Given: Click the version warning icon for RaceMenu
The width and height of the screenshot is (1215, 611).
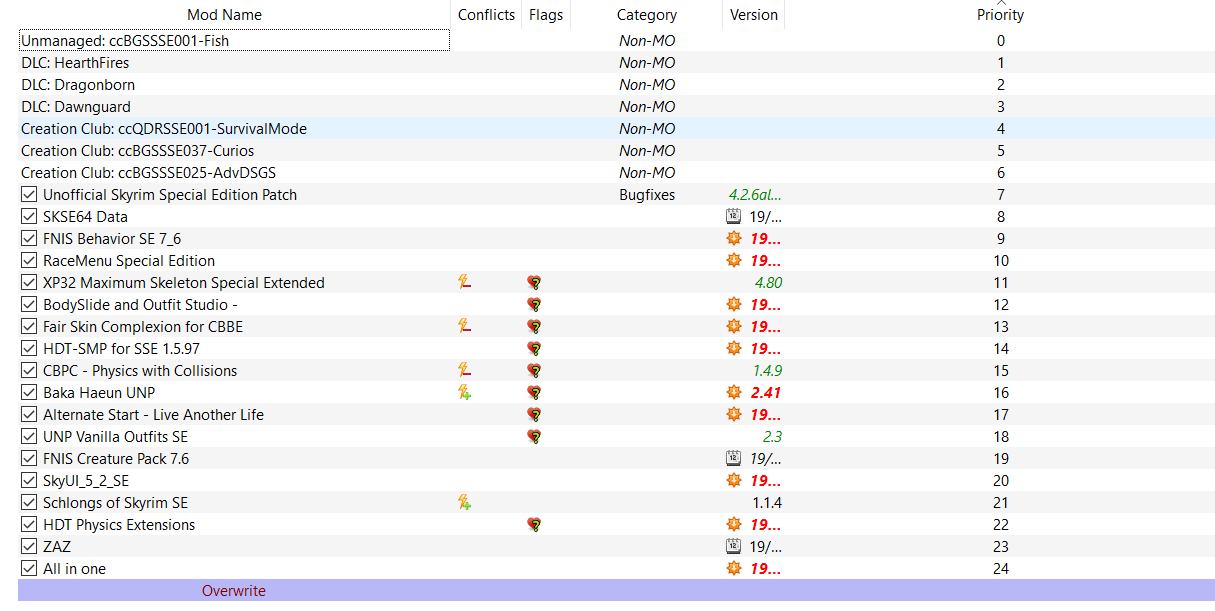Looking at the screenshot, I should click(x=734, y=261).
